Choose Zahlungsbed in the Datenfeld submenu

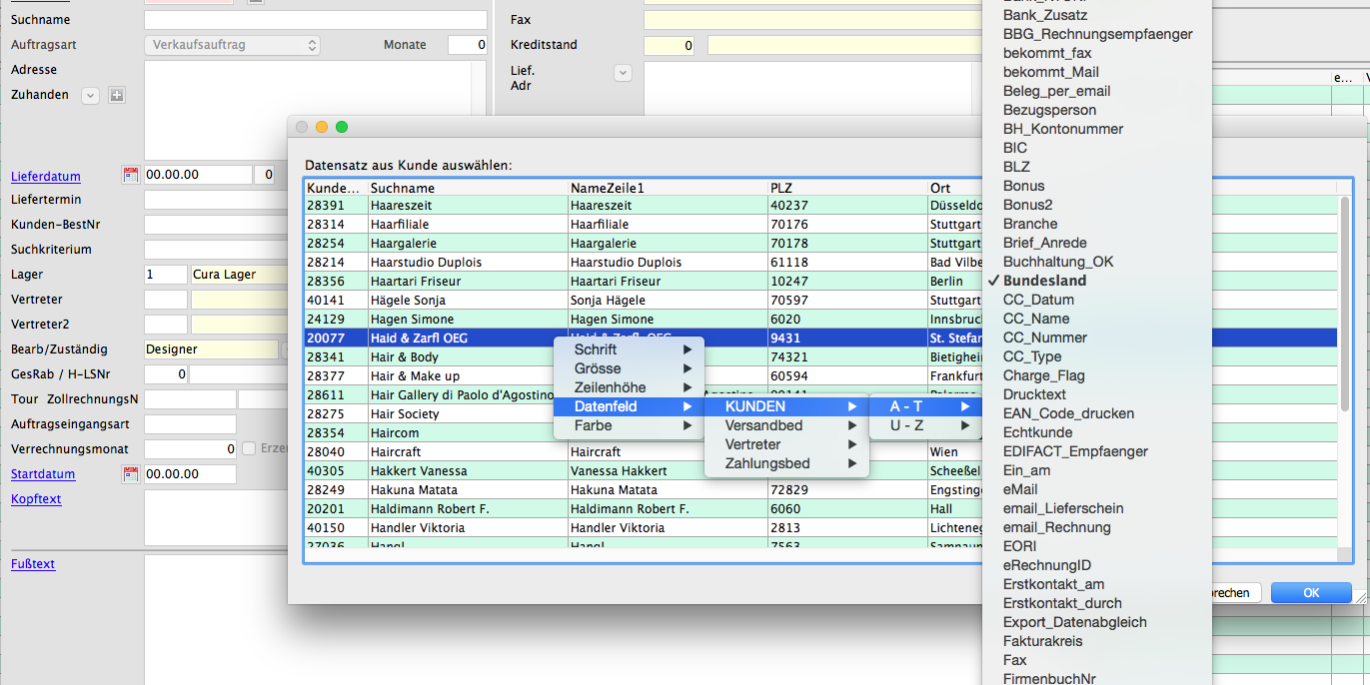click(x=787, y=463)
